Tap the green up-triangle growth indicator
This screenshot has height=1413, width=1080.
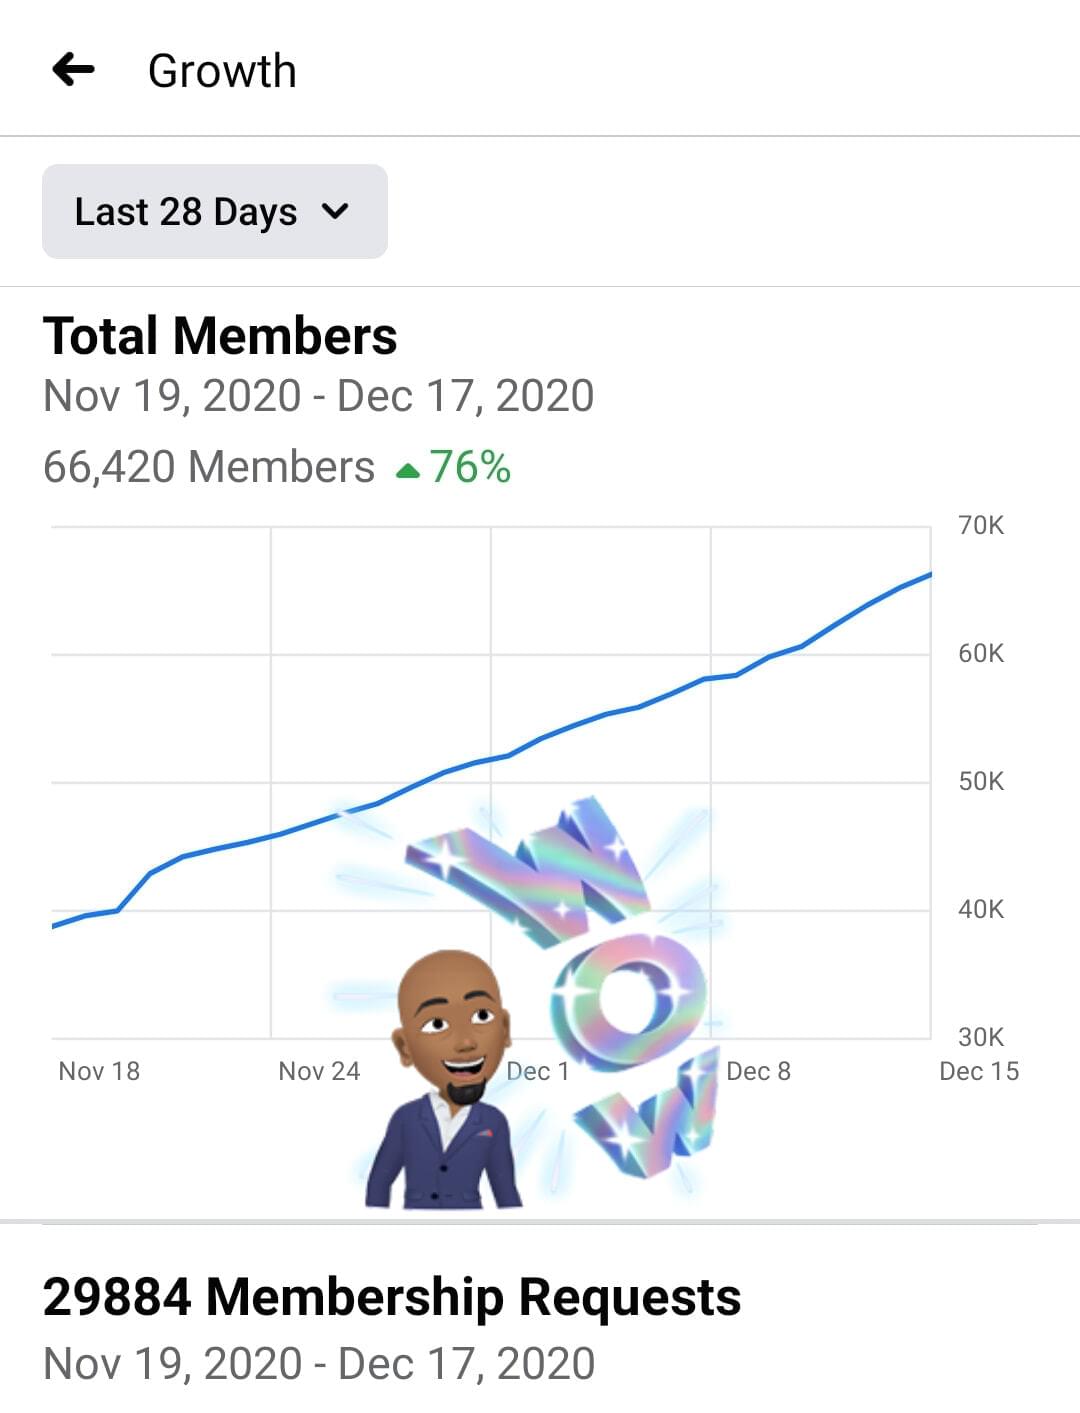tap(408, 470)
